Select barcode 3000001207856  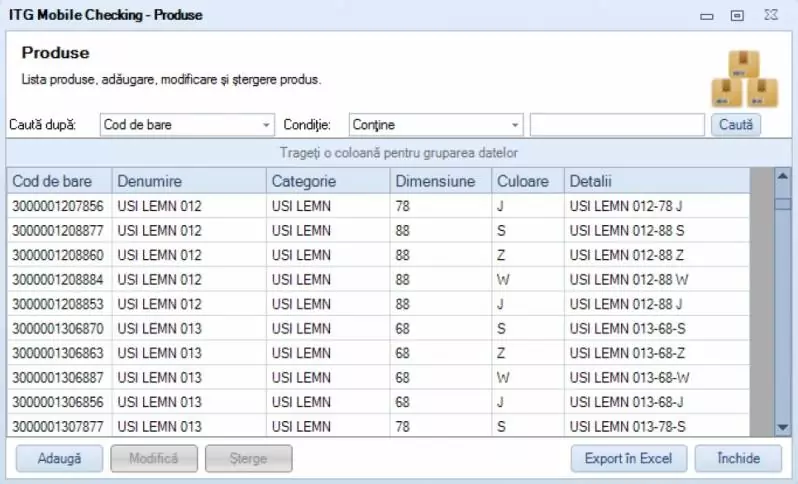pyautogui.click(x=58, y=206)
